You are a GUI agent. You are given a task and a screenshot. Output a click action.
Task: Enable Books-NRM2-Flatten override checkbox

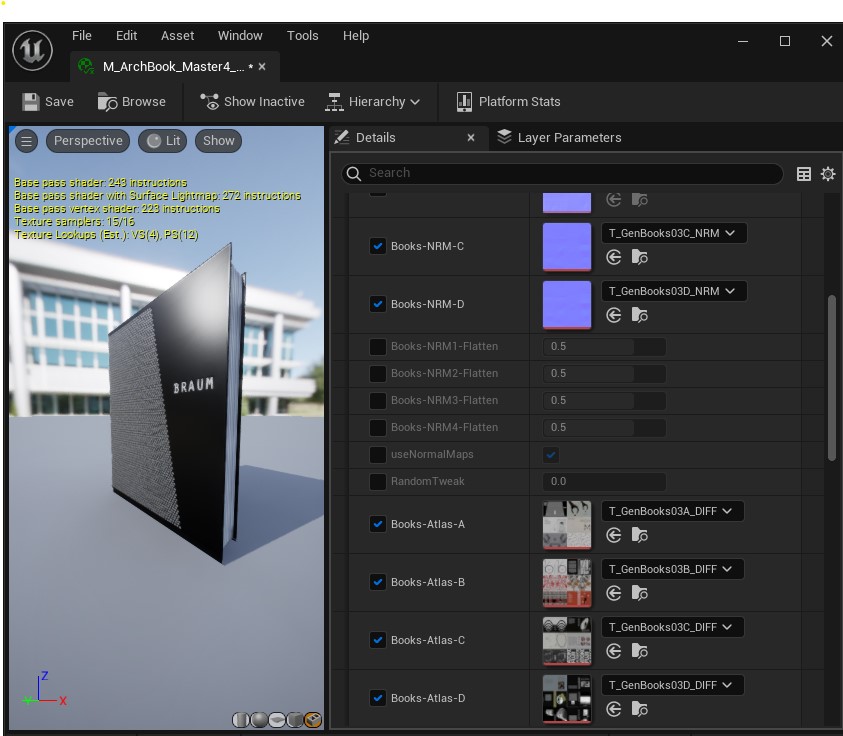pos(378,374)
